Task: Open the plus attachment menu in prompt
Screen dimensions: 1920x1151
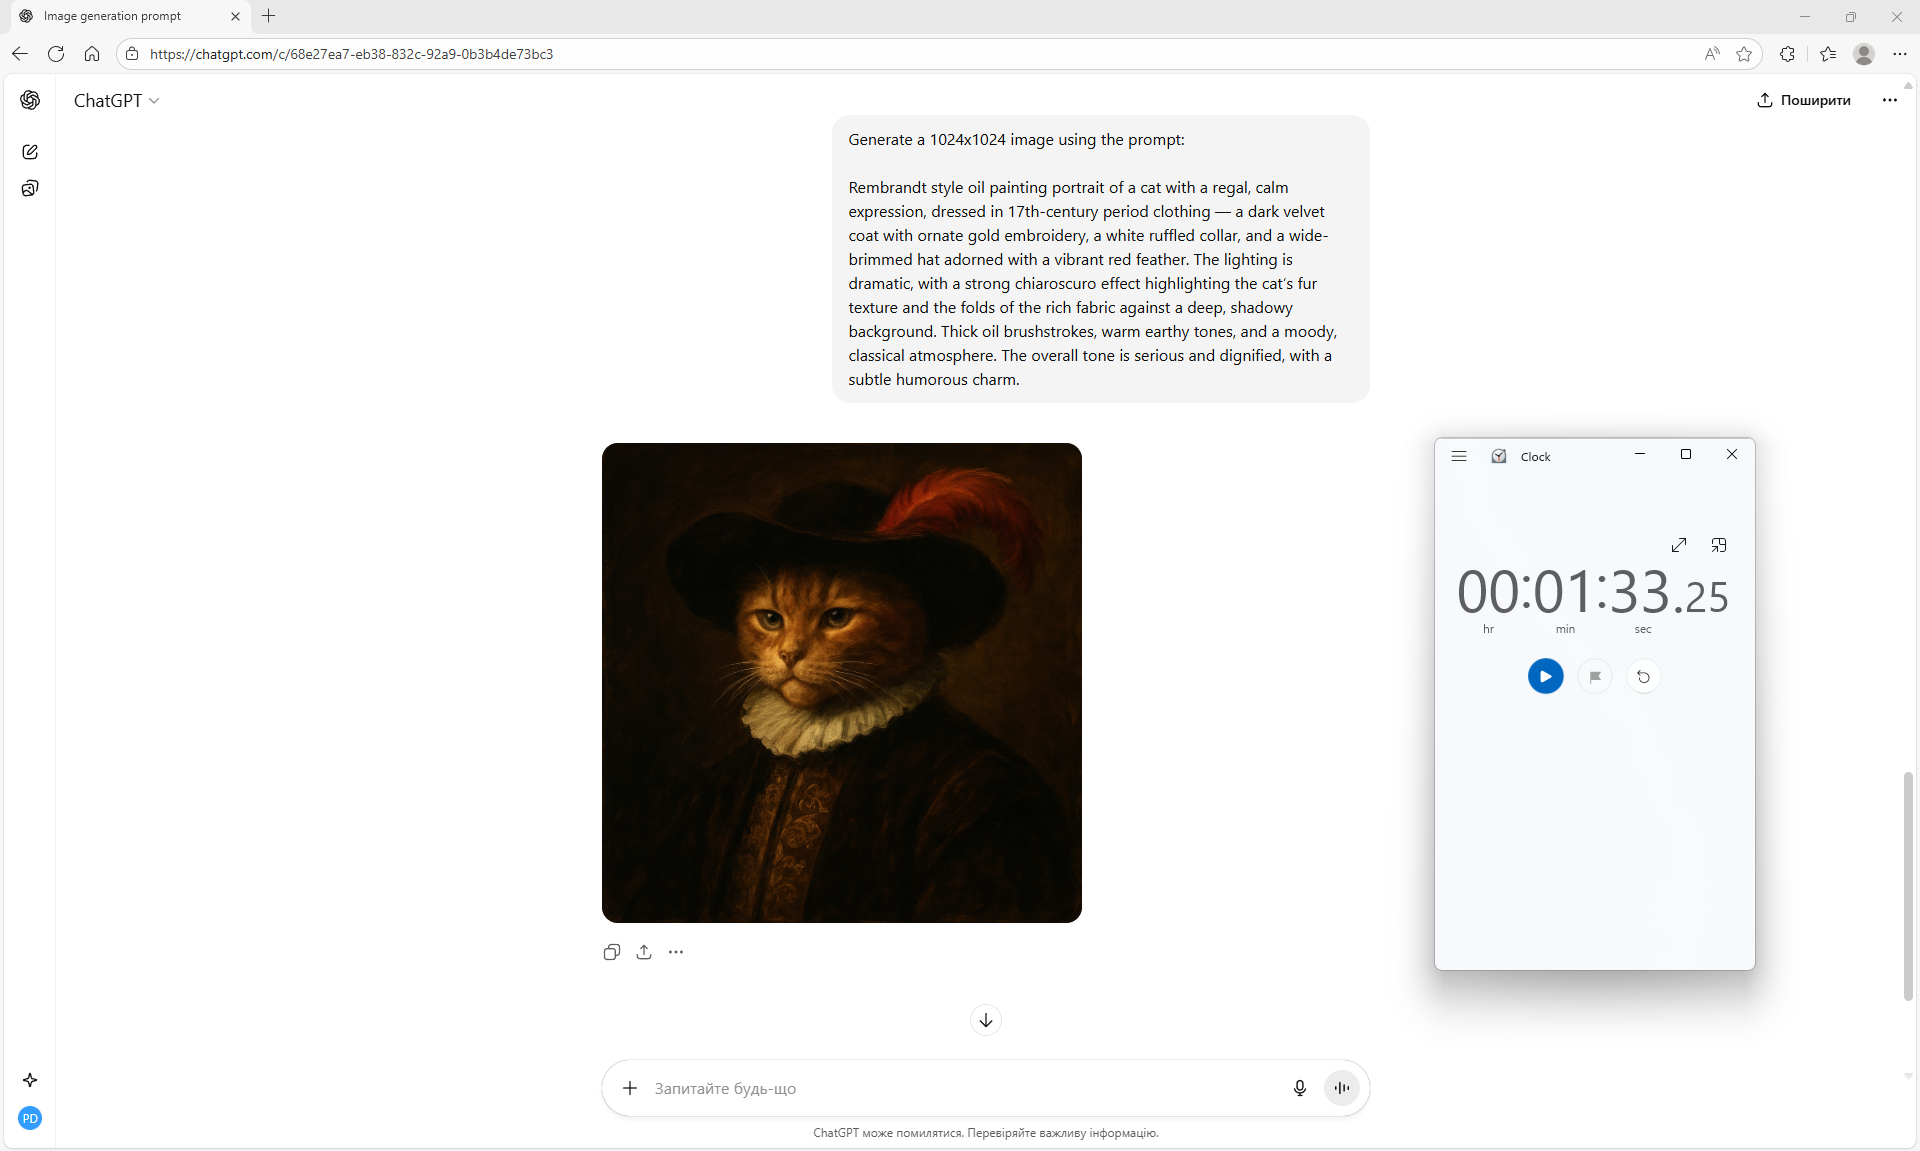Action: click(x=630, y=1088)
